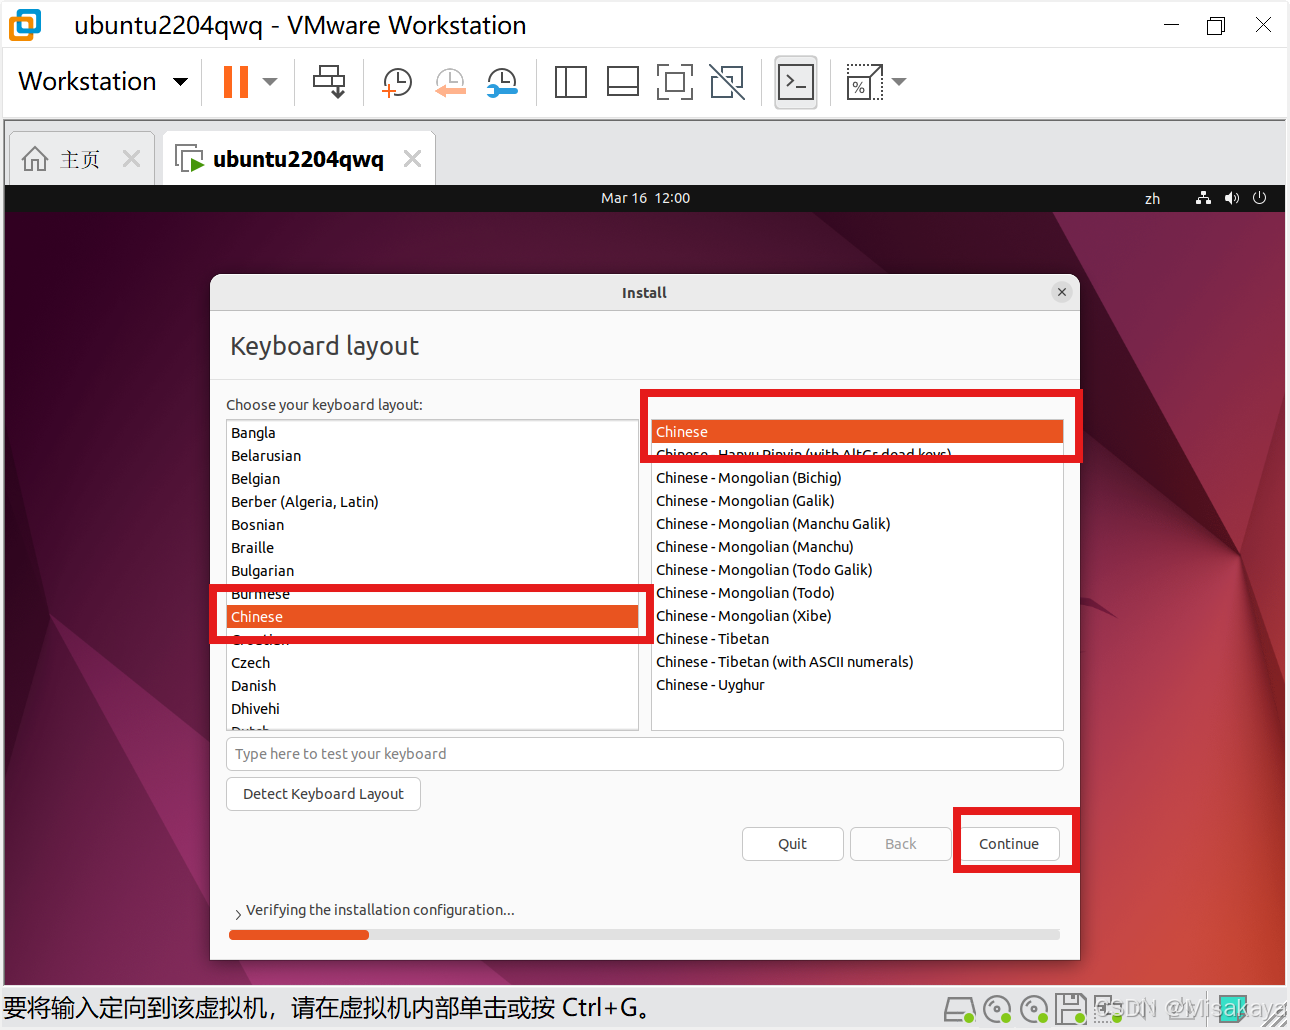The width and height of the screenshot is (1290, 1030).
Task: Select Dhivehi keyboard layout
Action: click(432, 709)
